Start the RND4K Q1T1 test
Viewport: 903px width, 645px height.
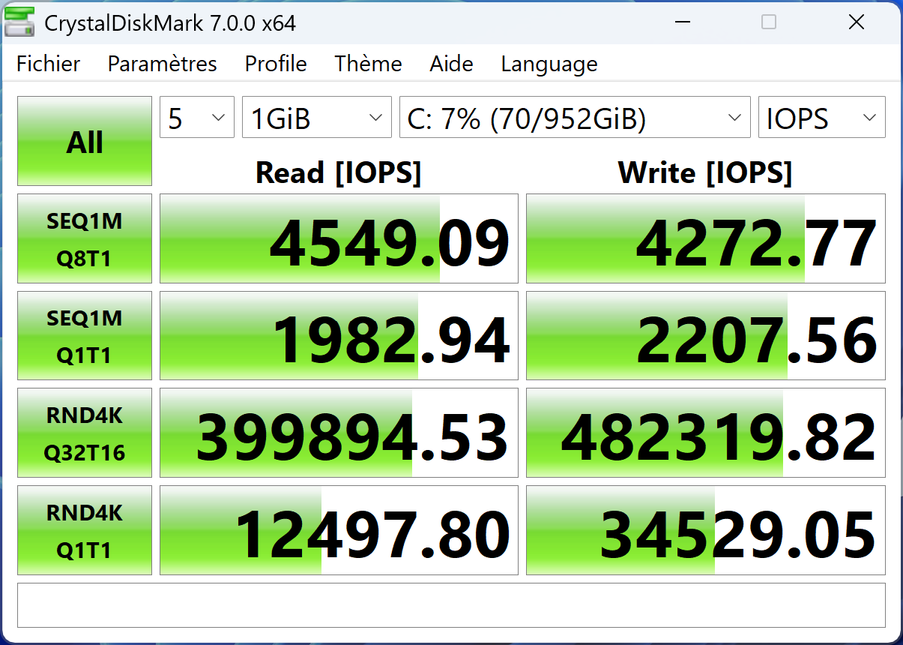[85, 530]
